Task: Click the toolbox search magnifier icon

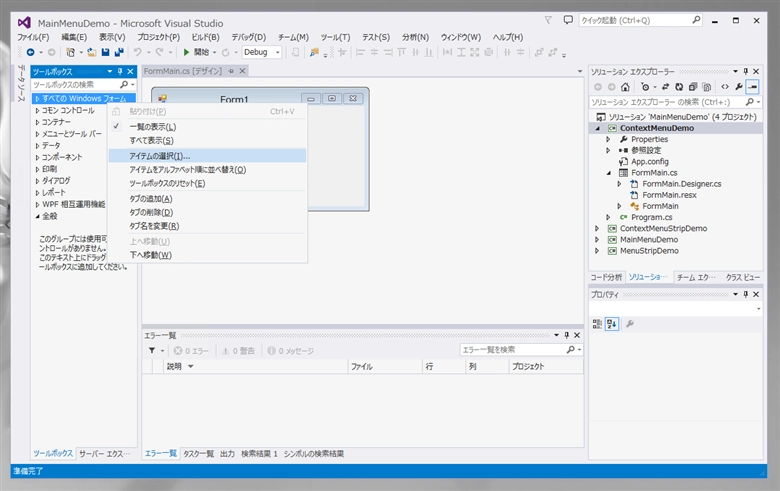Action: click(124, 85)
